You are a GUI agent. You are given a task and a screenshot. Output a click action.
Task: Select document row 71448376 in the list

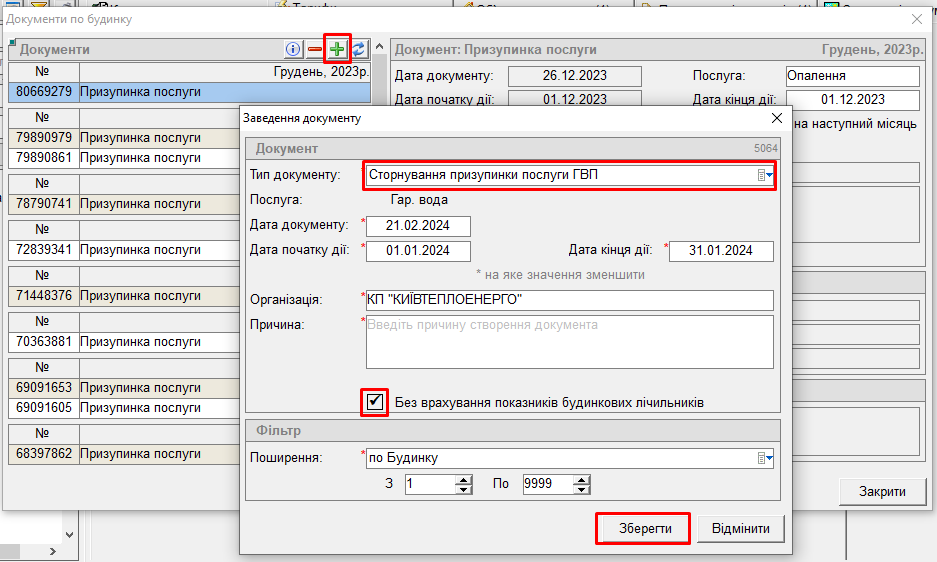click(190, 296)
